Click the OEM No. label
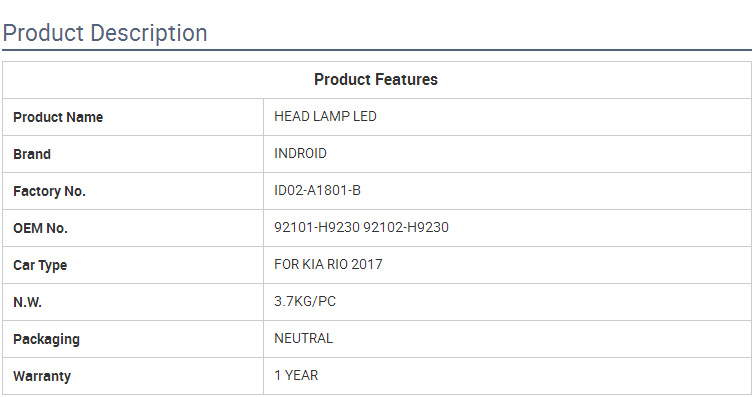This screenshot has height=397, width=754. [40, 228]
